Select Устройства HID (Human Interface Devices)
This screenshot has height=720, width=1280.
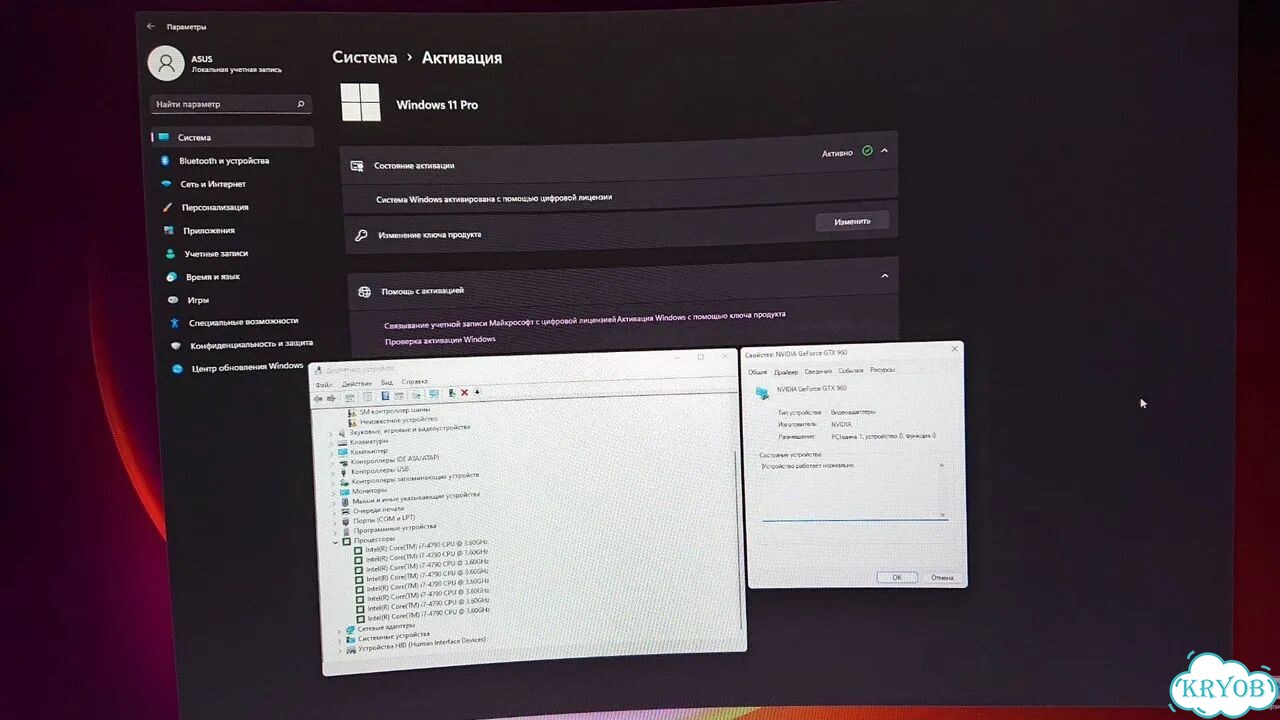tap(421, 644)
